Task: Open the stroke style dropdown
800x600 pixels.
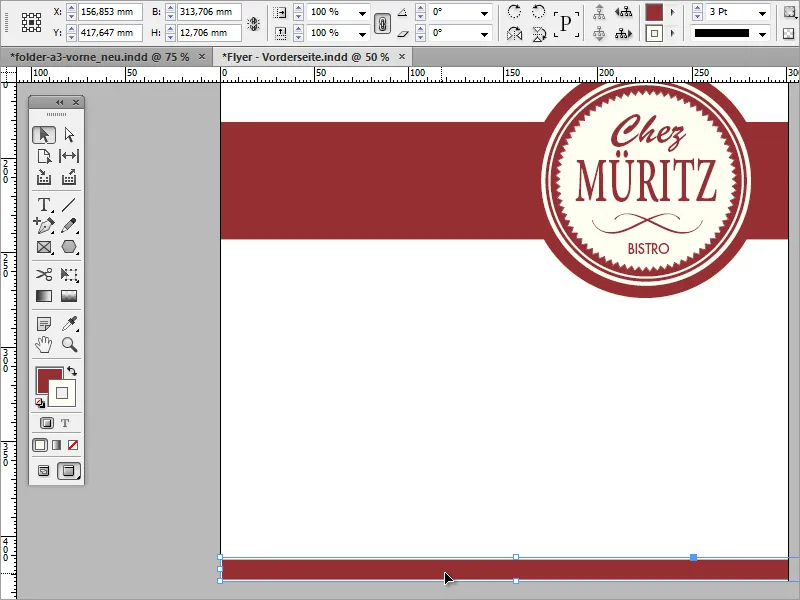Action: click(x=762, y=34)
